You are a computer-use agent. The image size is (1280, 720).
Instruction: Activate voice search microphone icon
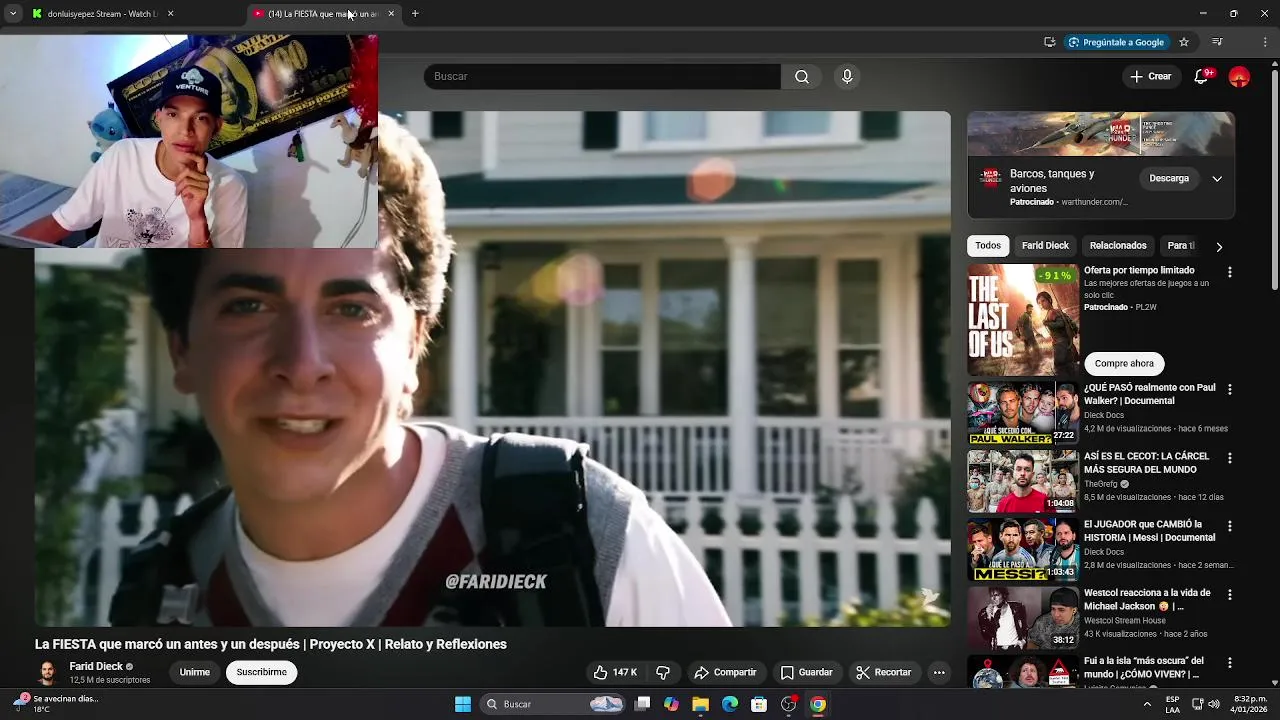pos(847,77)
